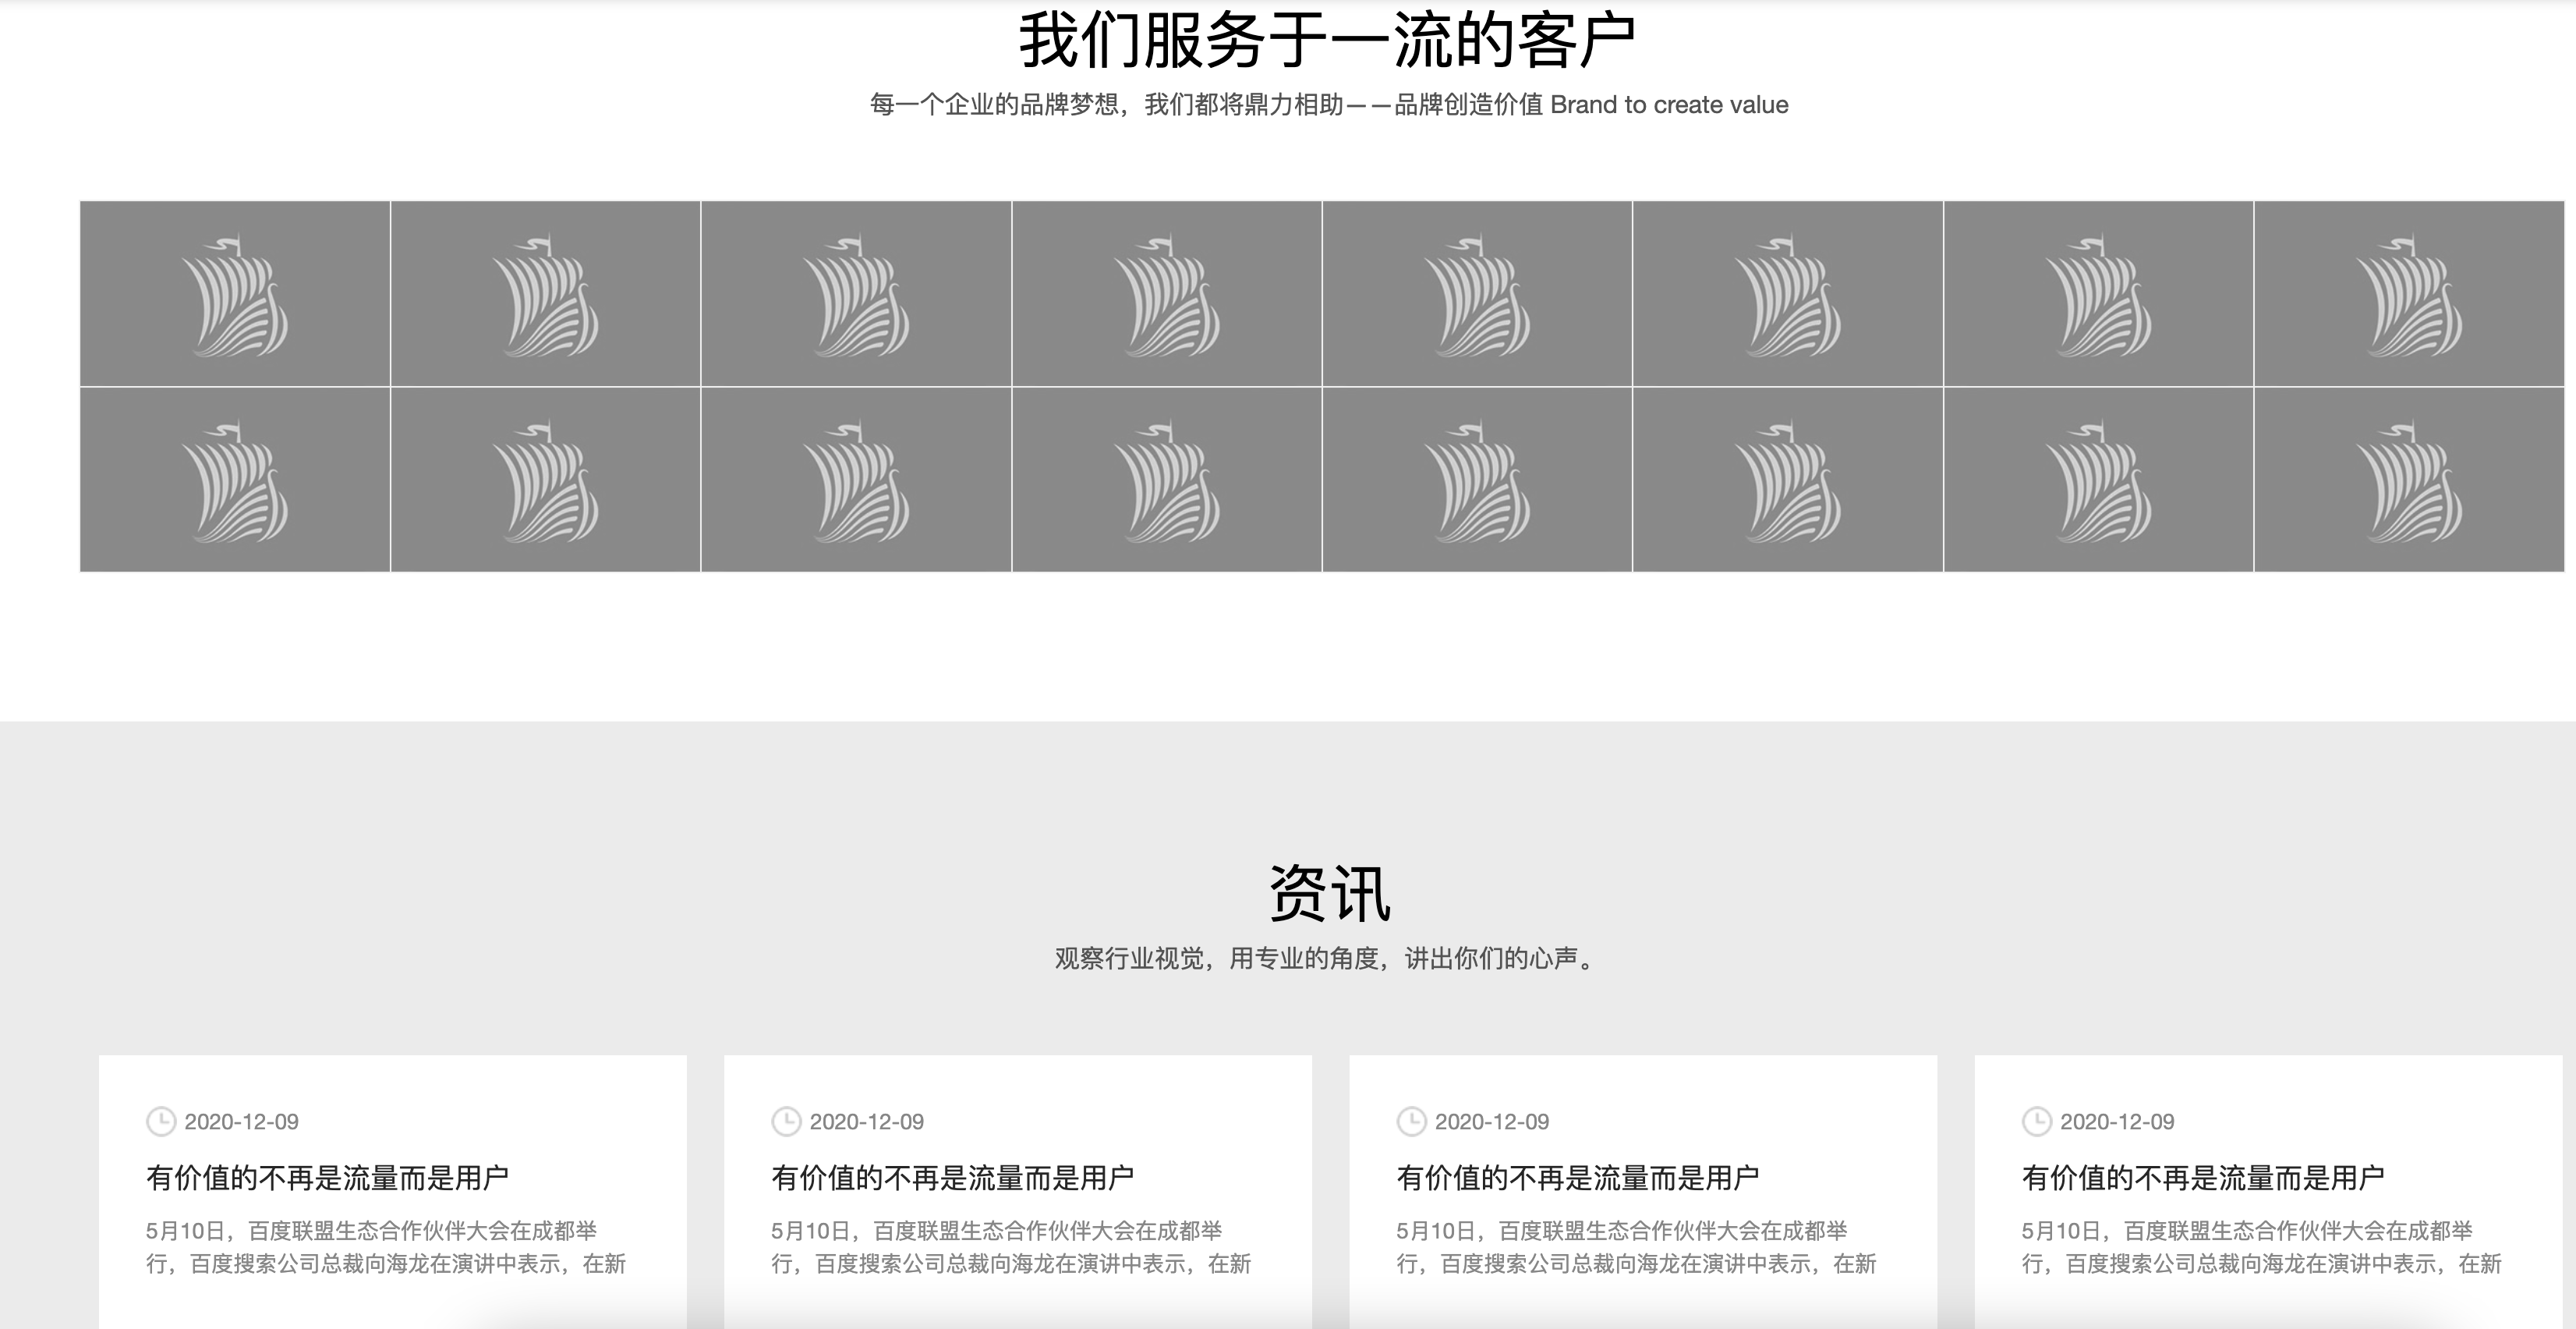The width and height of the screenshot is (2576, 1329).
Task: Click the 5月10日 summary in fourth news card
Action: [2261, 1247]
